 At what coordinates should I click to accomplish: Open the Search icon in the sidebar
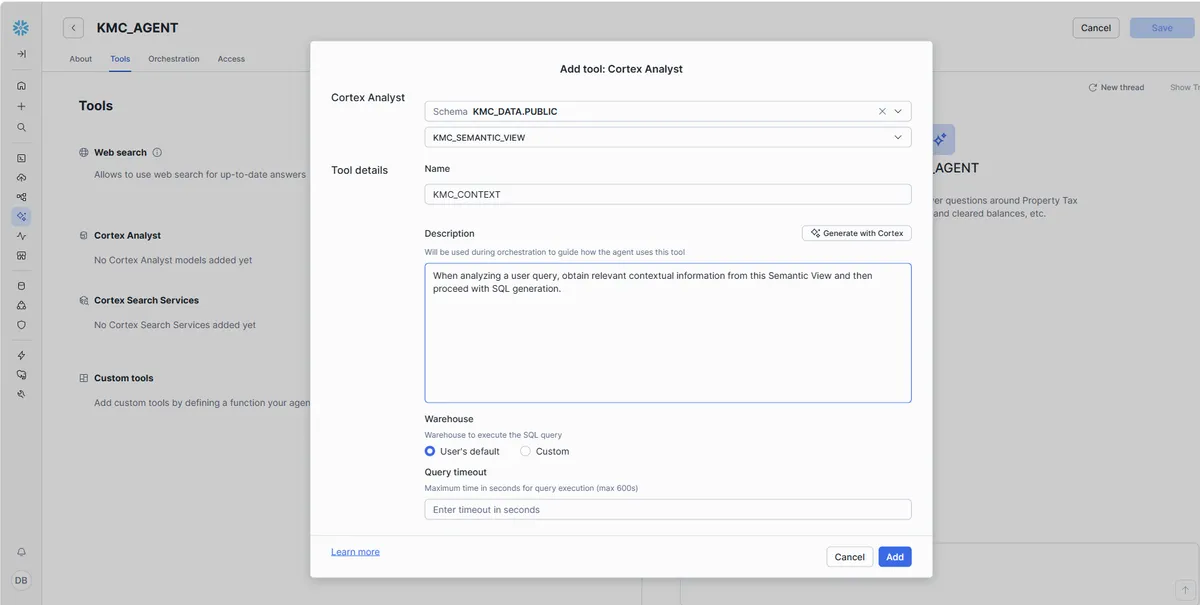pos(20,127)
